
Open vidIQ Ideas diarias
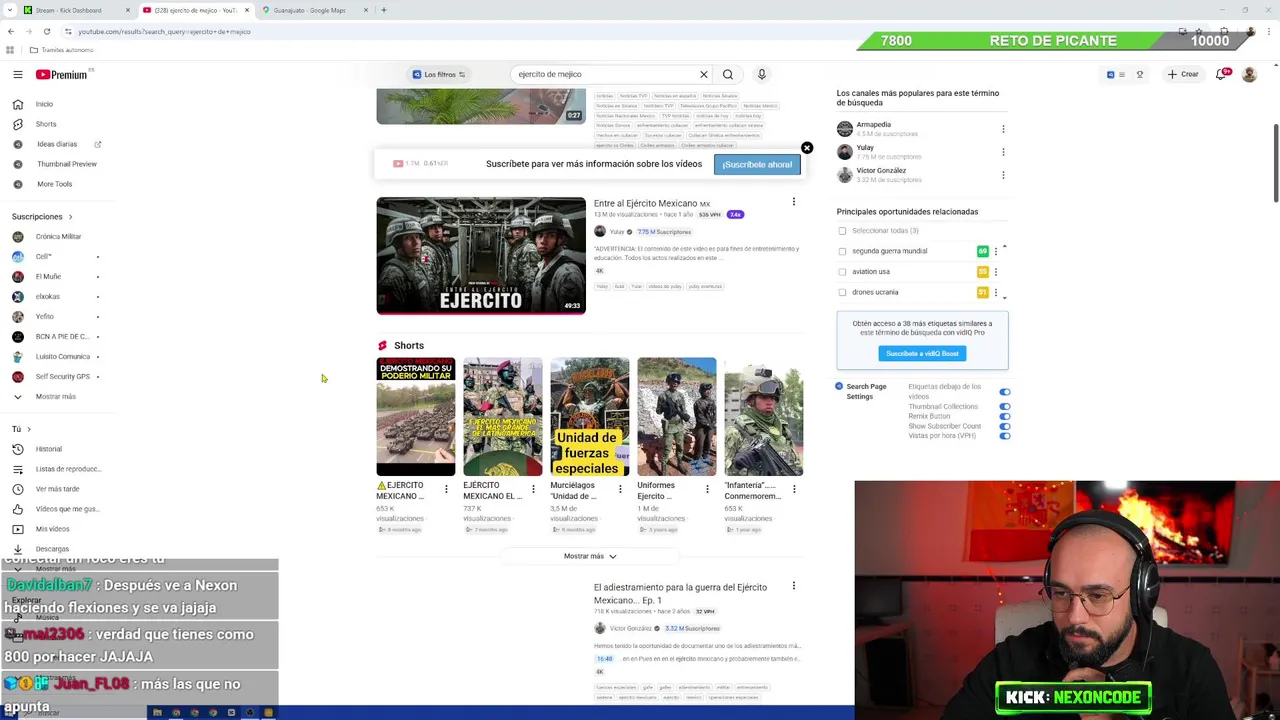click(56, 144)
